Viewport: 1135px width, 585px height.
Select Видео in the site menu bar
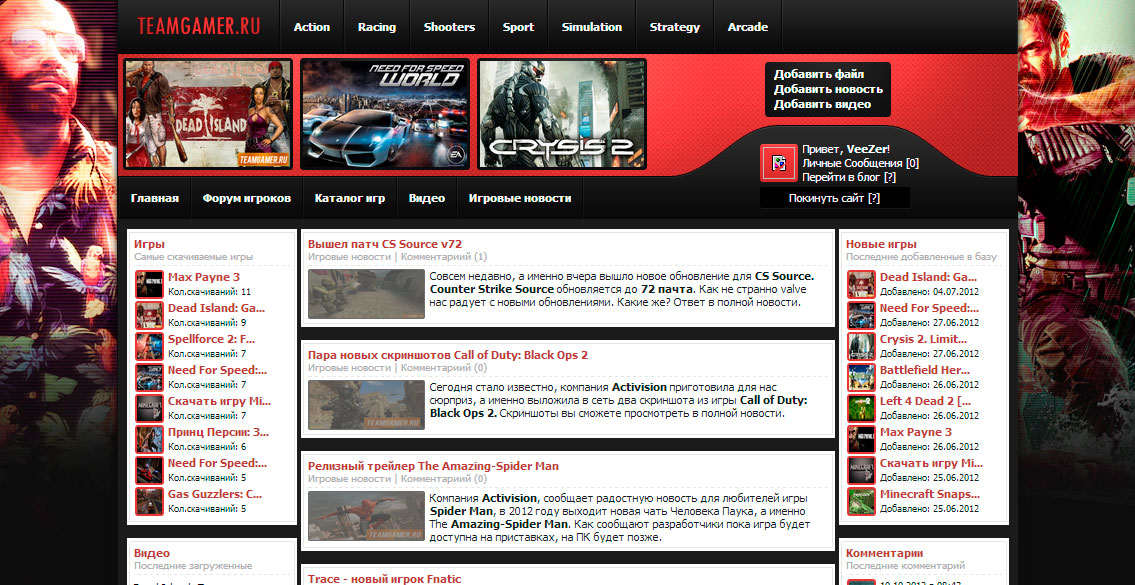pyautogui.click(x=427, y=198)
